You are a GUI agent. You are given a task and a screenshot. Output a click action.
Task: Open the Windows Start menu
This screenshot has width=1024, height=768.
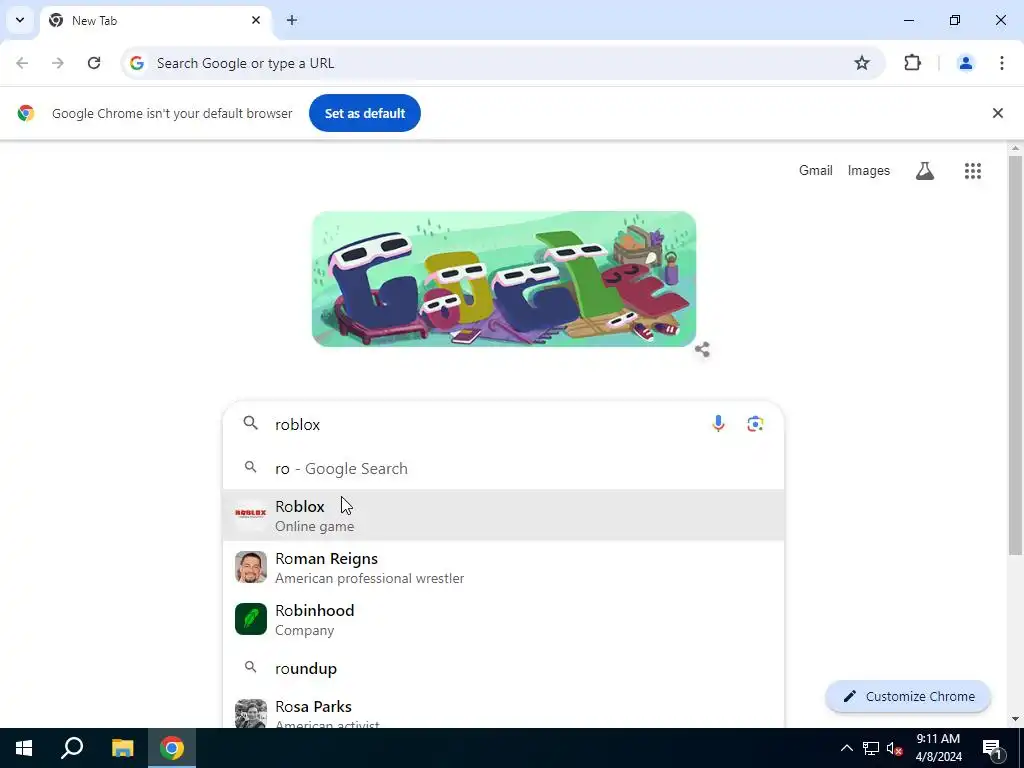pos(24,748)
